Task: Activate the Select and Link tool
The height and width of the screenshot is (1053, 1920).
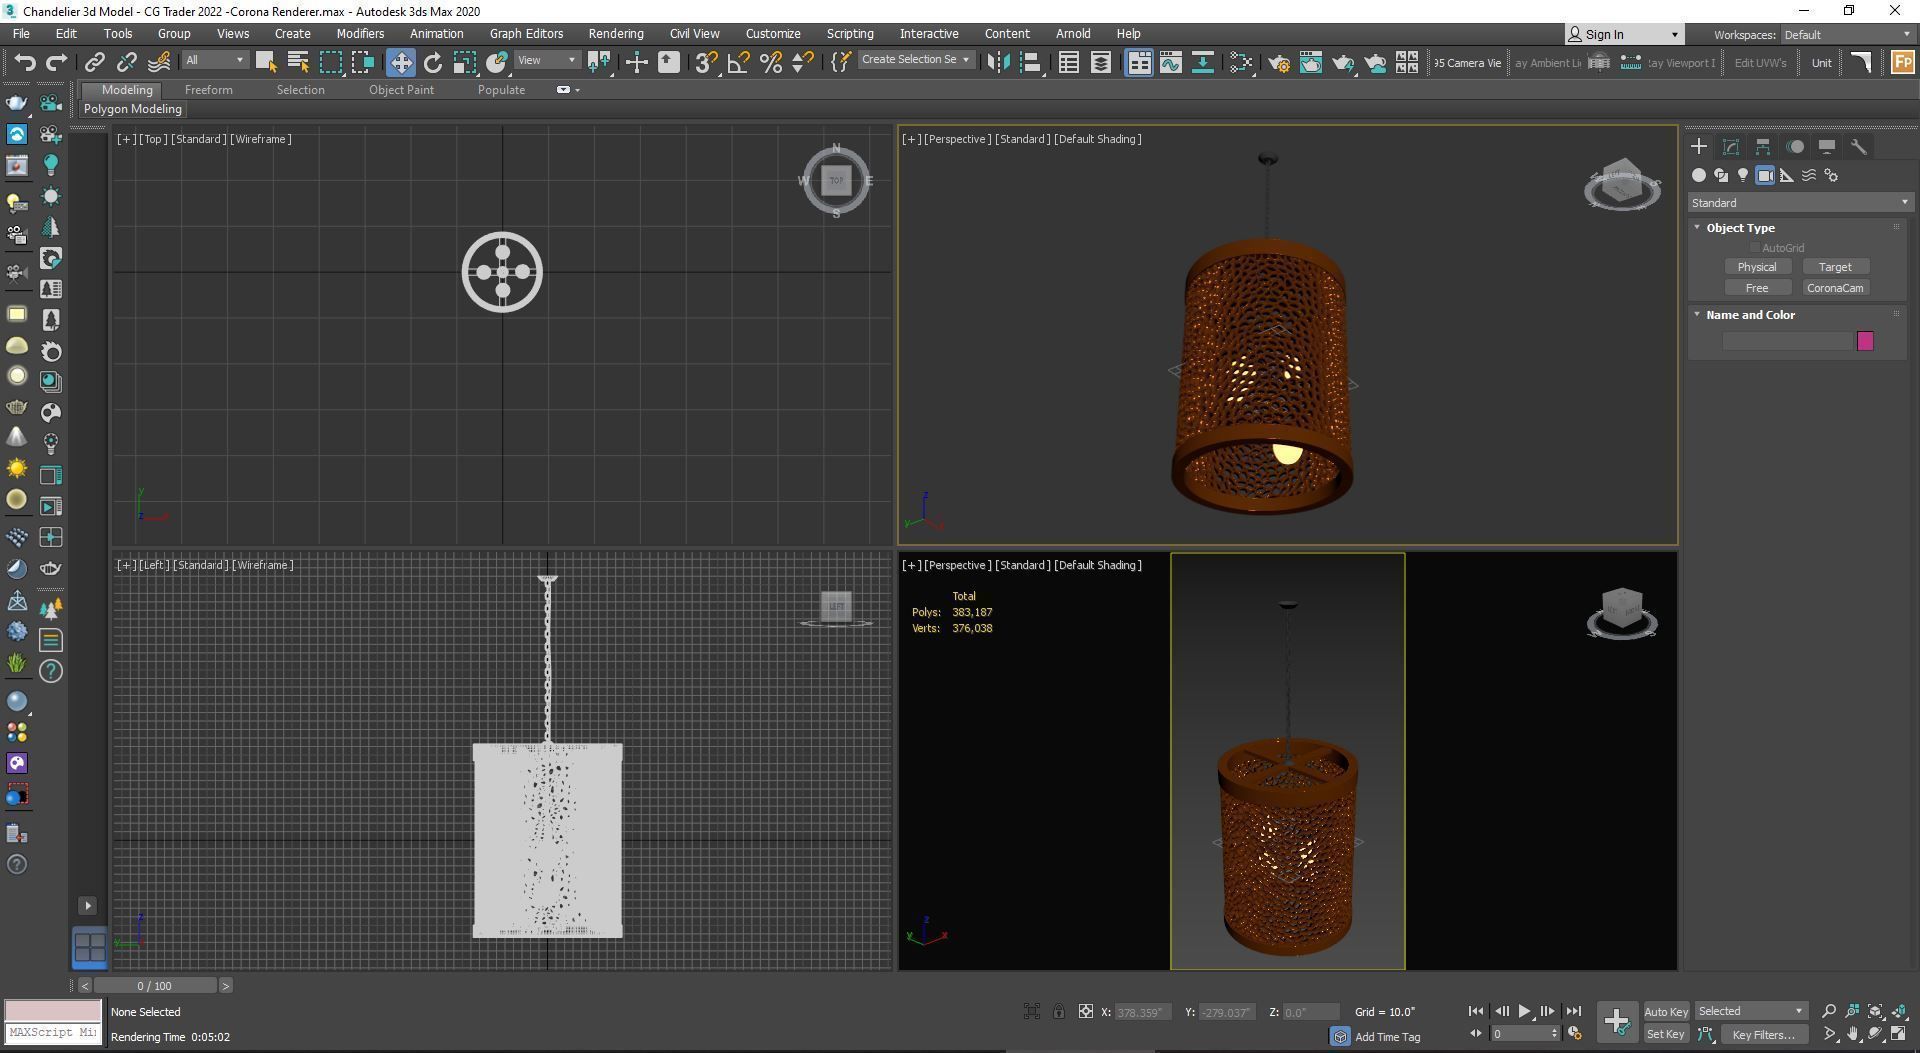Action: coord(94,62)
